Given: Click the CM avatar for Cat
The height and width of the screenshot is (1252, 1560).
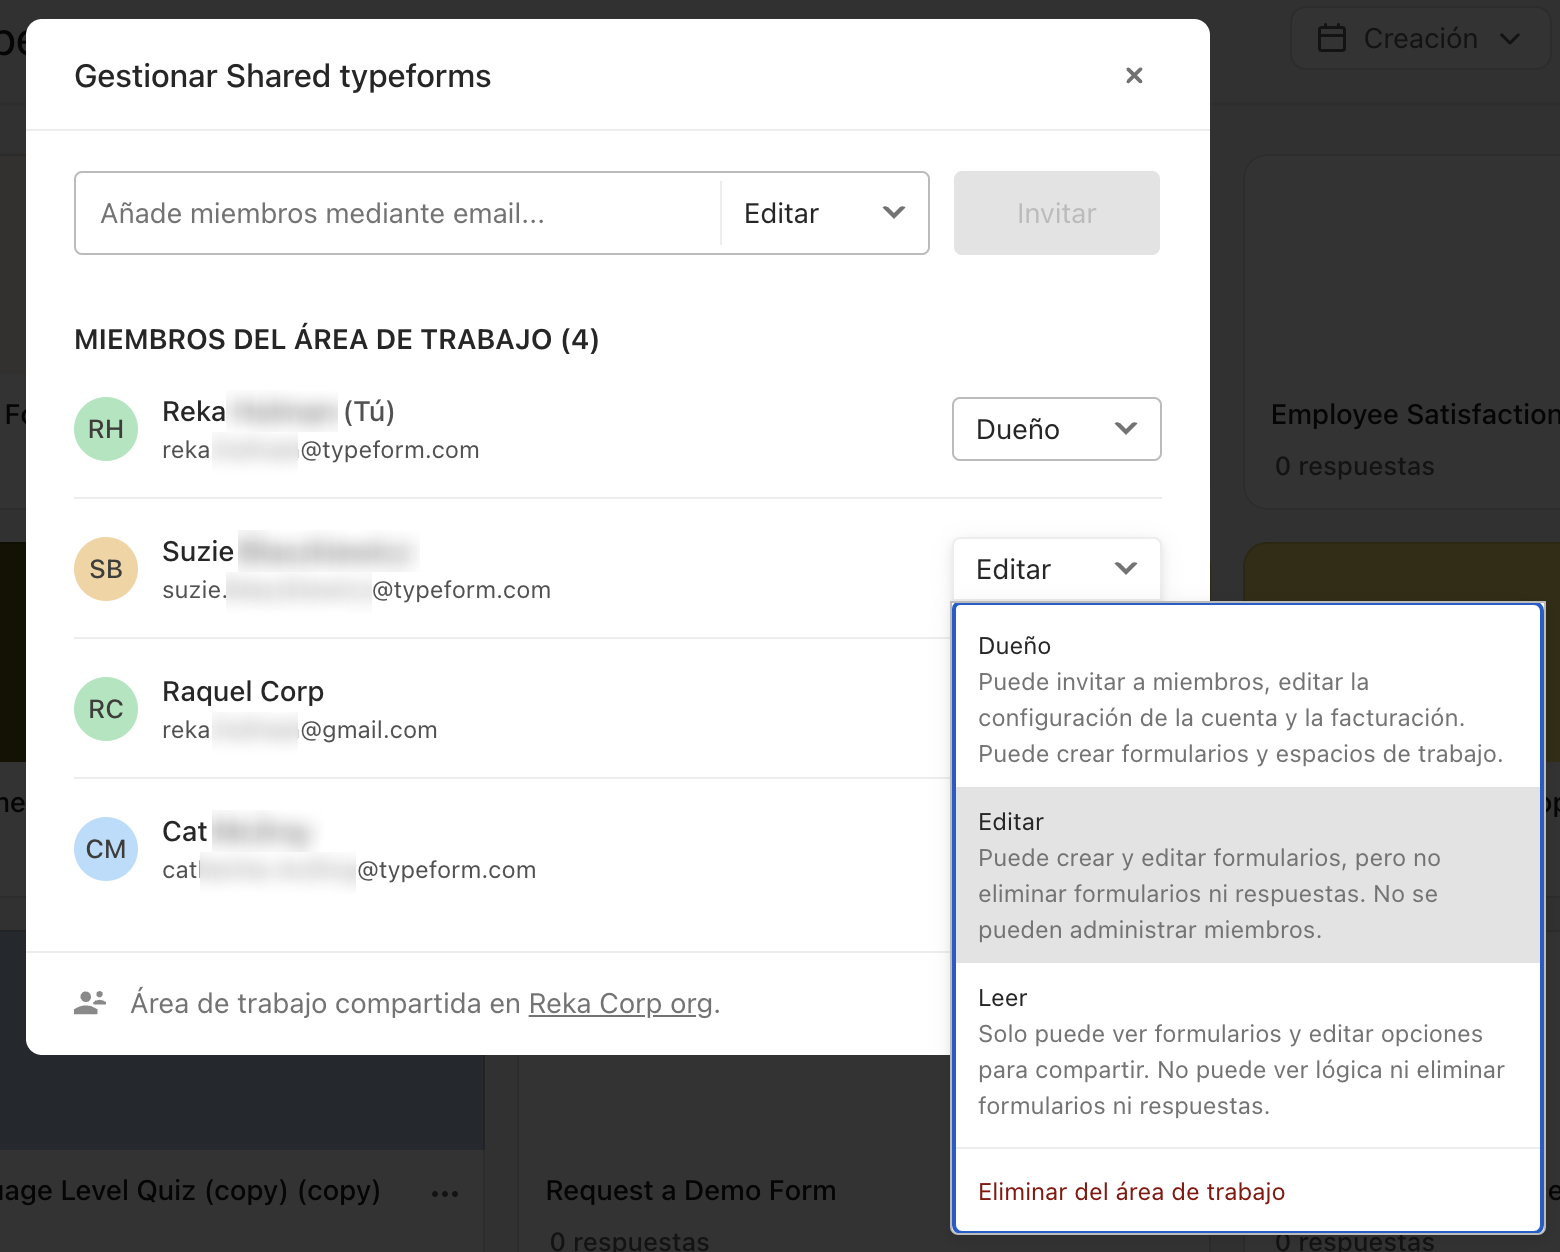Looking at the screenshot, I should [106, 849].
